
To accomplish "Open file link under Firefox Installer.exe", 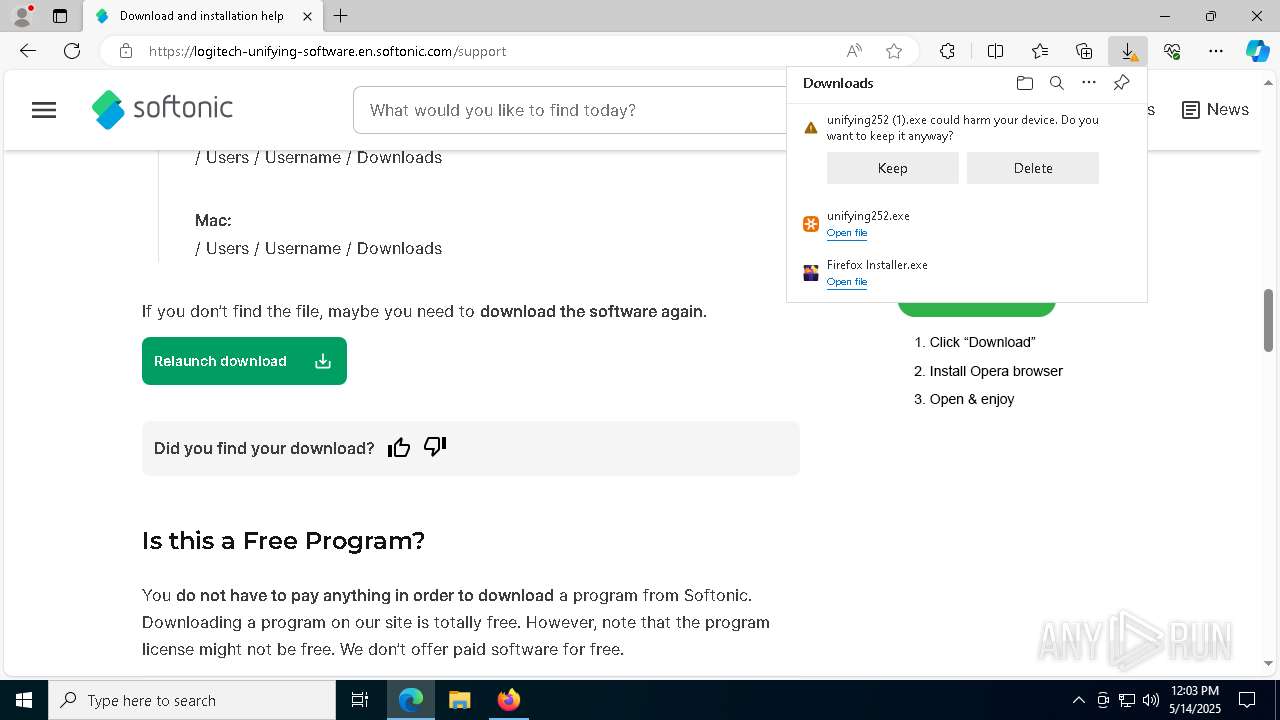I will pos(847,282).
